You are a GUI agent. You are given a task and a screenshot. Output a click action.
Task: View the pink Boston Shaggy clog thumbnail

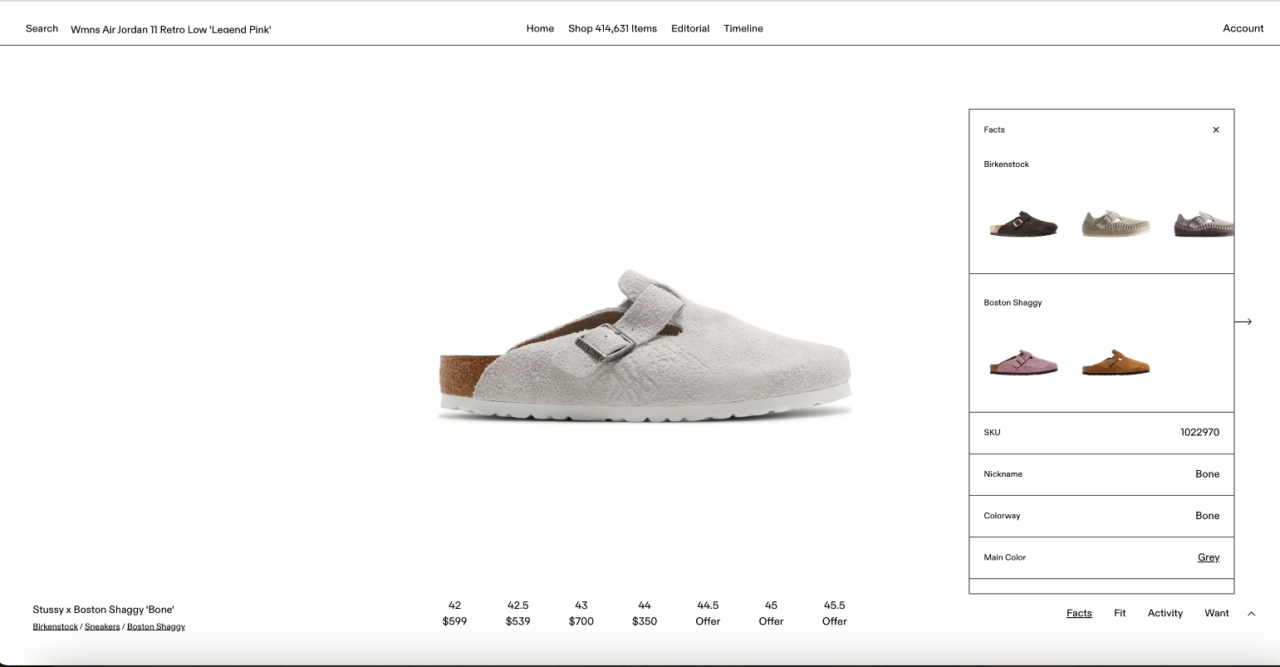[x=1023, y=362]
